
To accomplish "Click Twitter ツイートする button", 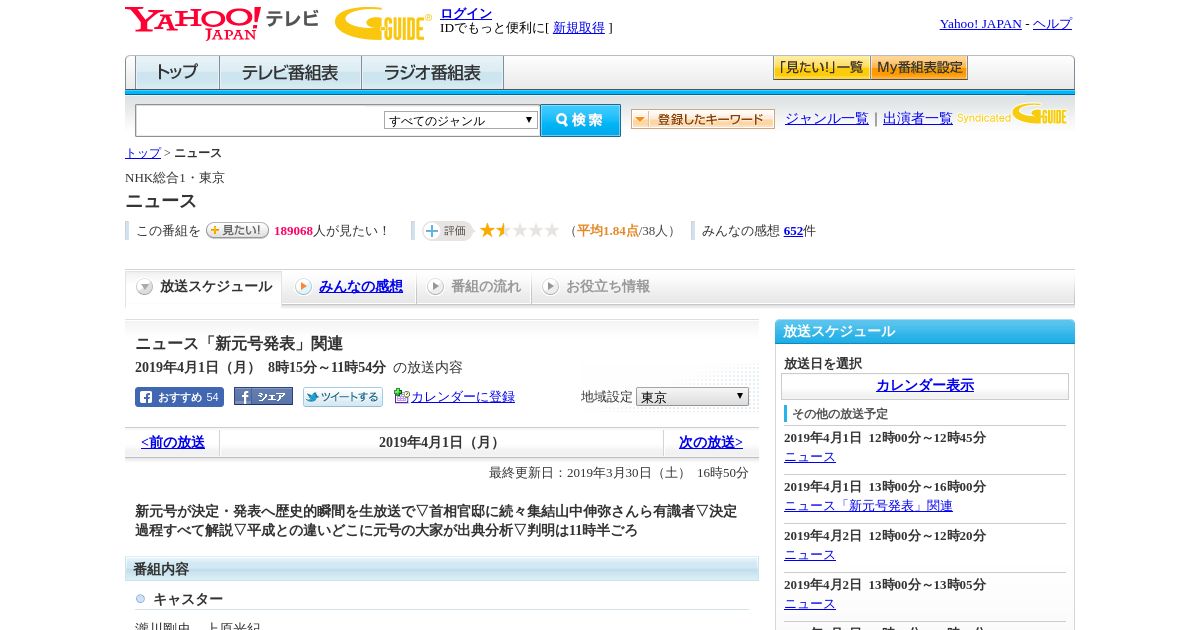I will tap(343, 397).
